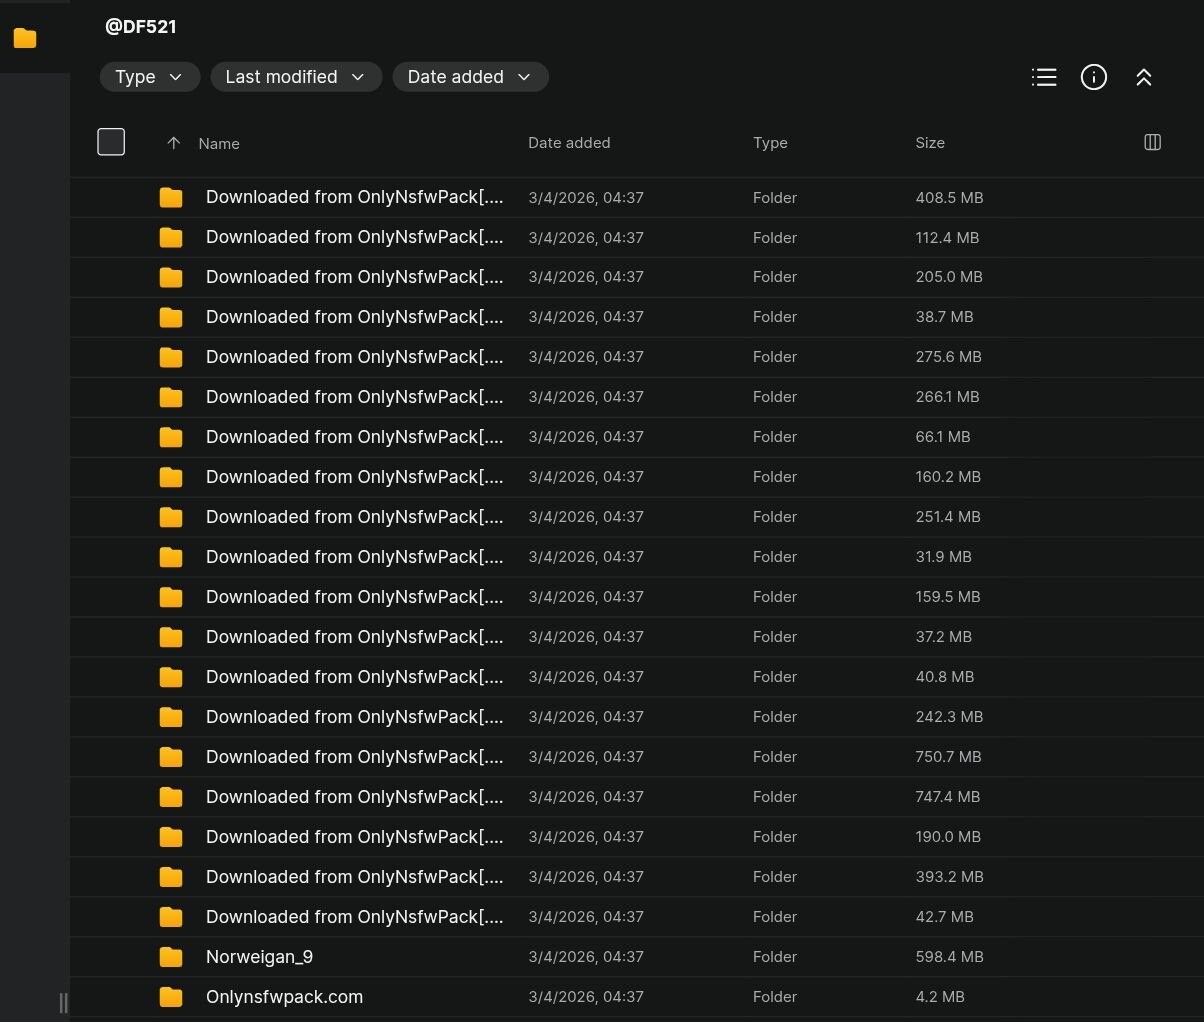The image size is (1204, 1022).
Task: Tick the select-all checkbox in header
Action: pyautogui.click(x=111, y=142)
